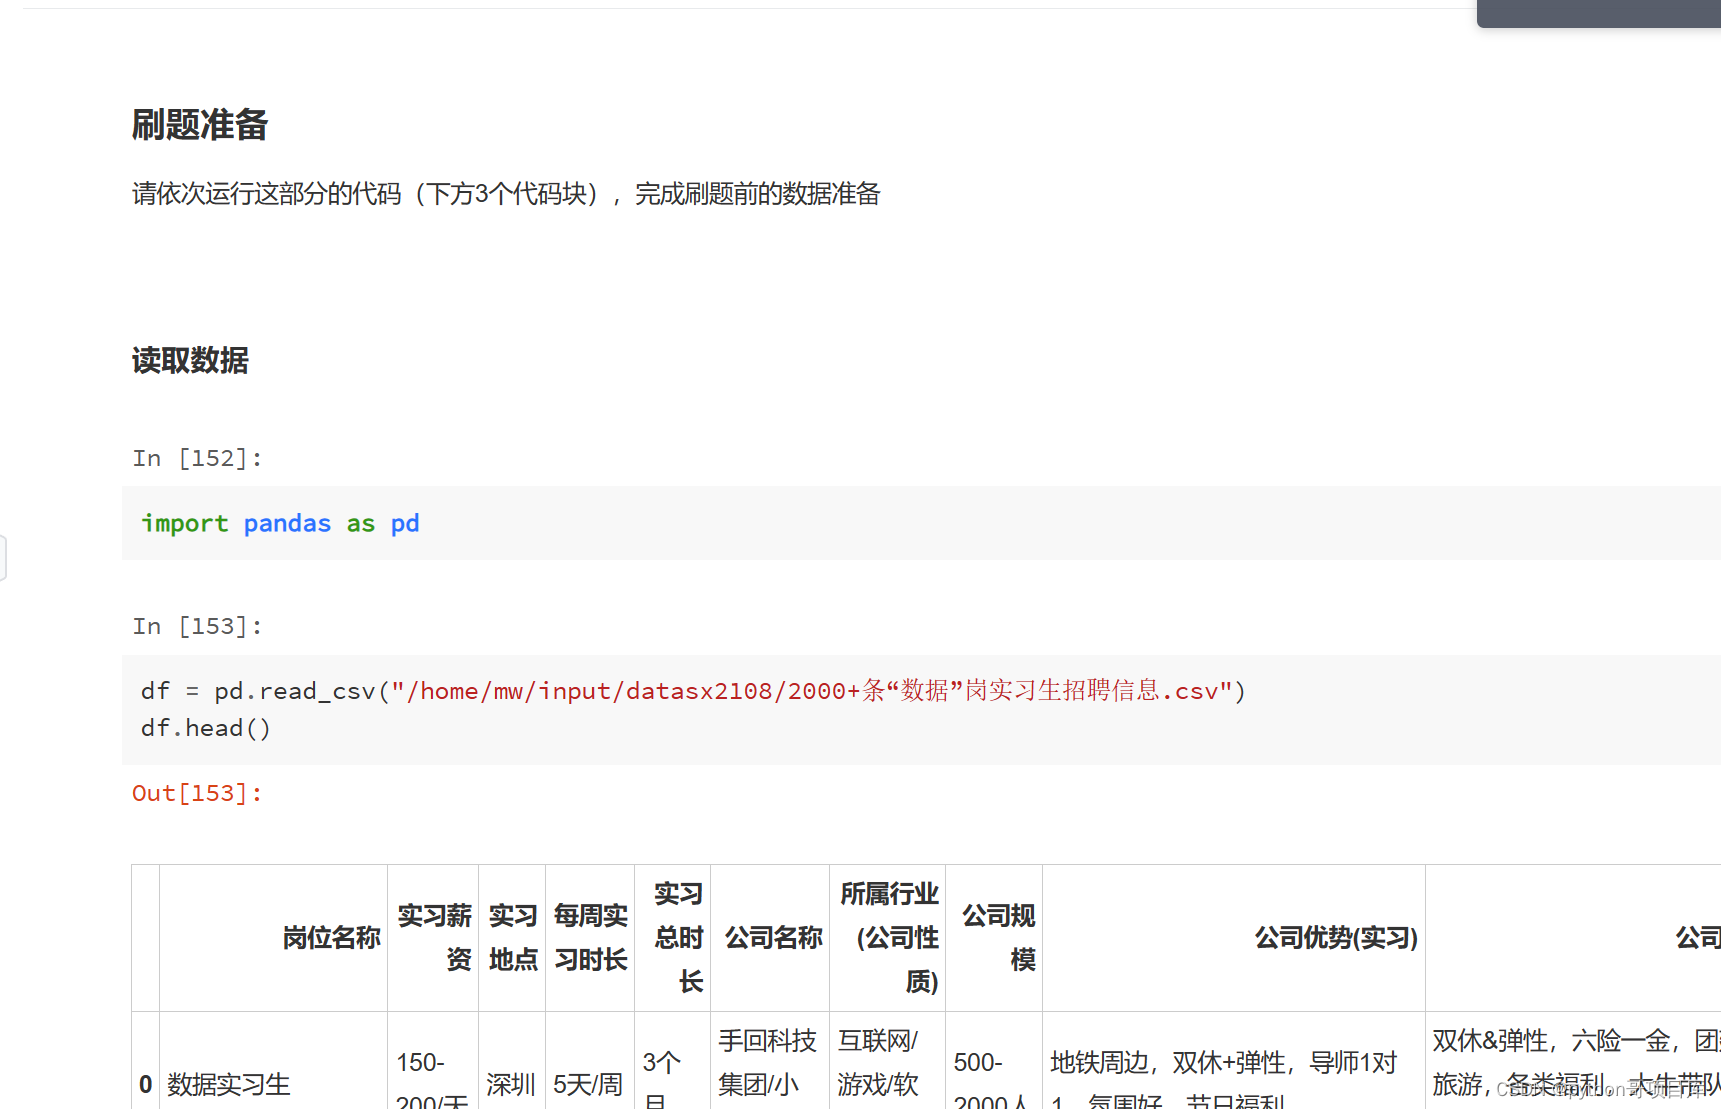Screen dimensions: 1721x1109
Task: Click the 实习地点 column header
Action: point(512,938)
